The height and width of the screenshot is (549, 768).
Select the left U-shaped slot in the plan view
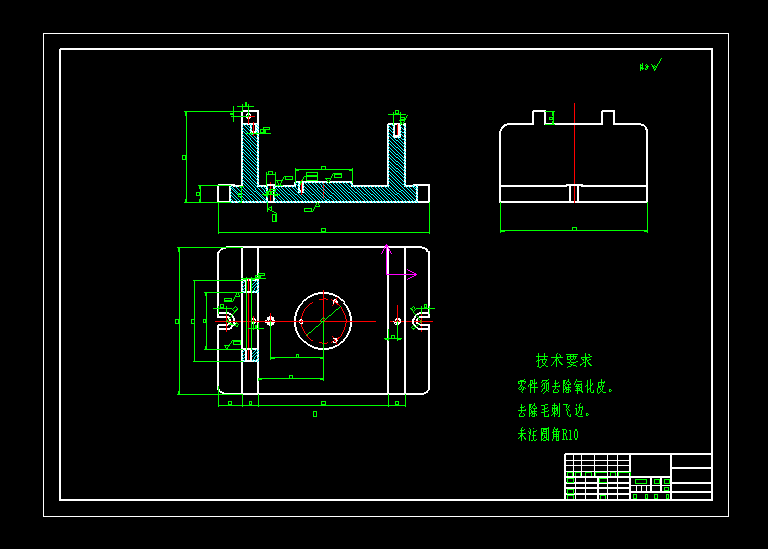click(x=227, y=321)
